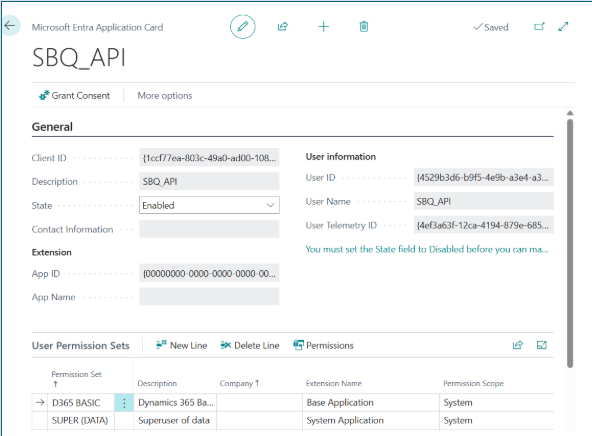Click the Extension Name column header

334,383
